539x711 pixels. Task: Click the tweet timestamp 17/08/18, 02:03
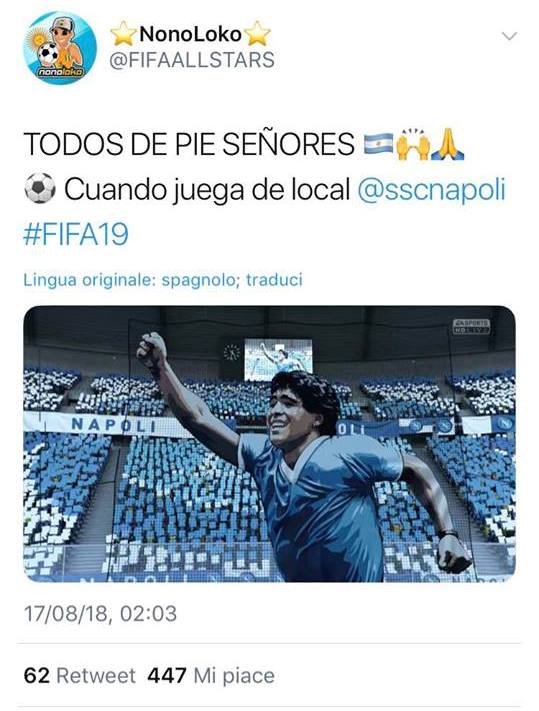pyautogui.click(x=100, y=614)
